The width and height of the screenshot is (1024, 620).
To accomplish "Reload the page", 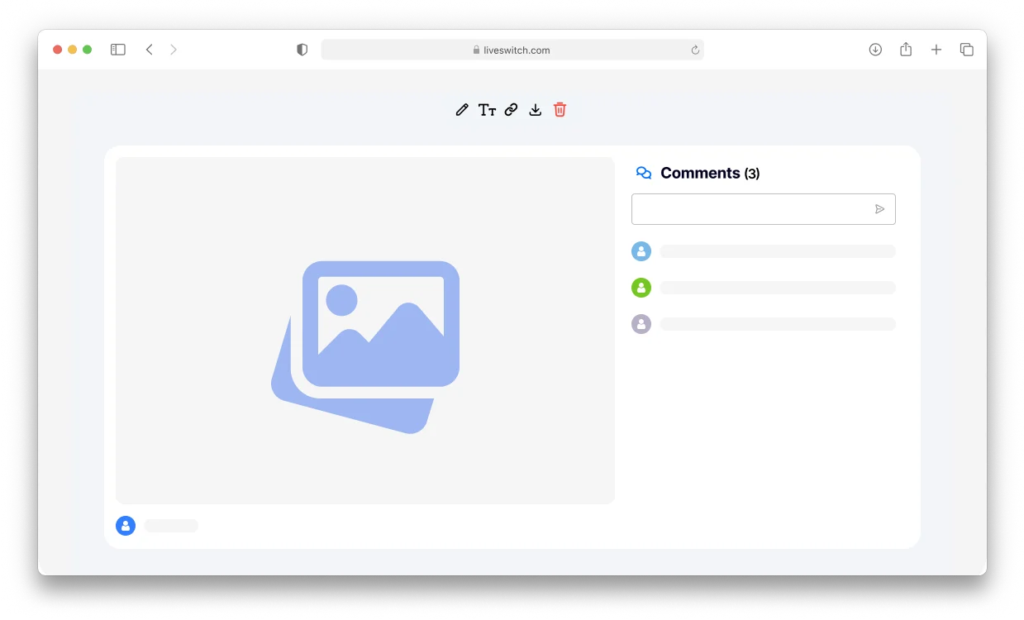I will (695, 50).
